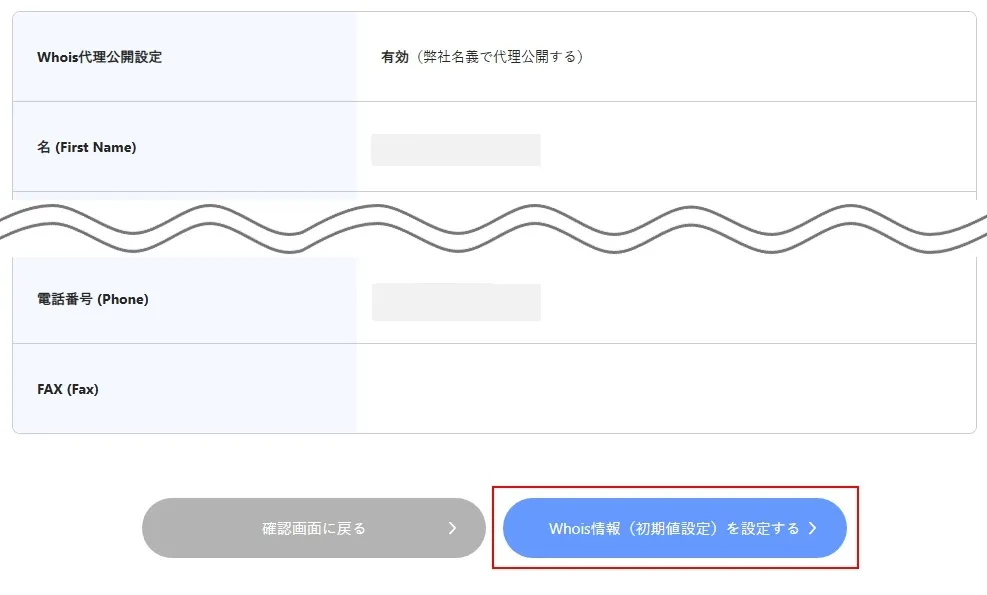Screen dimensions: 987x595
Task: Click the 確認画面に戻る button
Action: [313, 528]
